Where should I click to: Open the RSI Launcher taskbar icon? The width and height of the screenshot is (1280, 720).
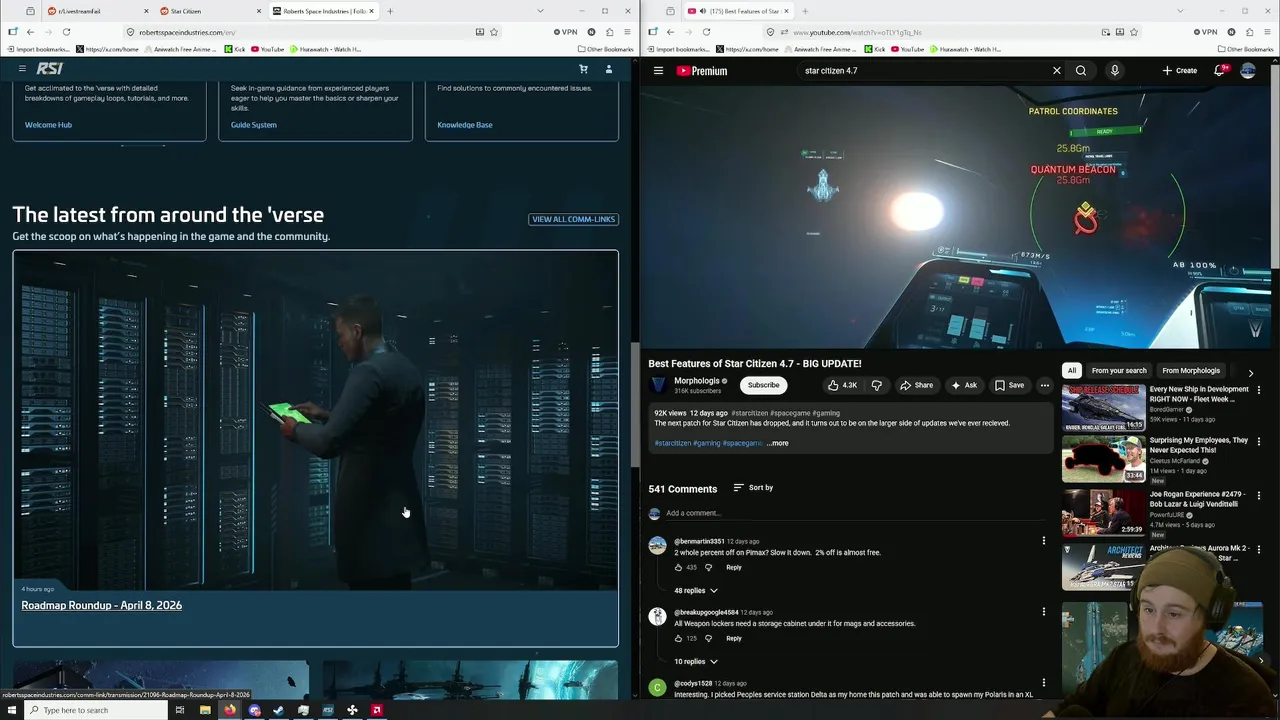(327, 710)
